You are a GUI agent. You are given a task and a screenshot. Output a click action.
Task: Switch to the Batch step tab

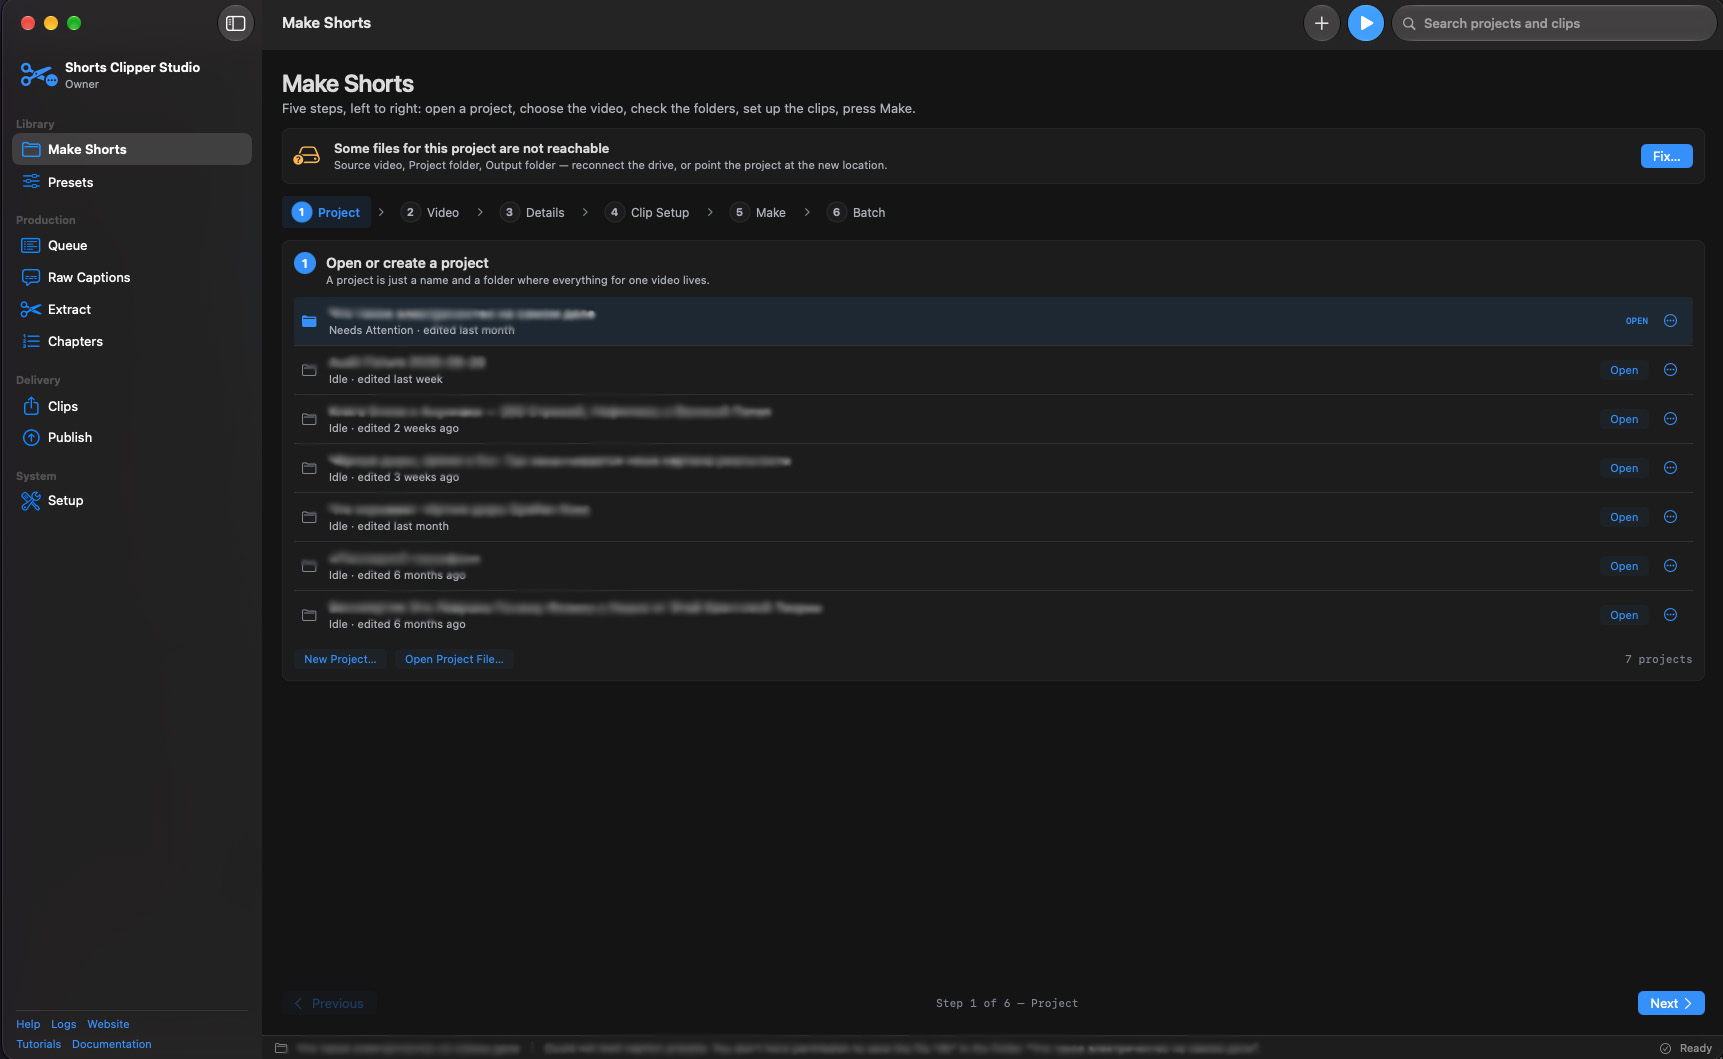tap(857, 212)
